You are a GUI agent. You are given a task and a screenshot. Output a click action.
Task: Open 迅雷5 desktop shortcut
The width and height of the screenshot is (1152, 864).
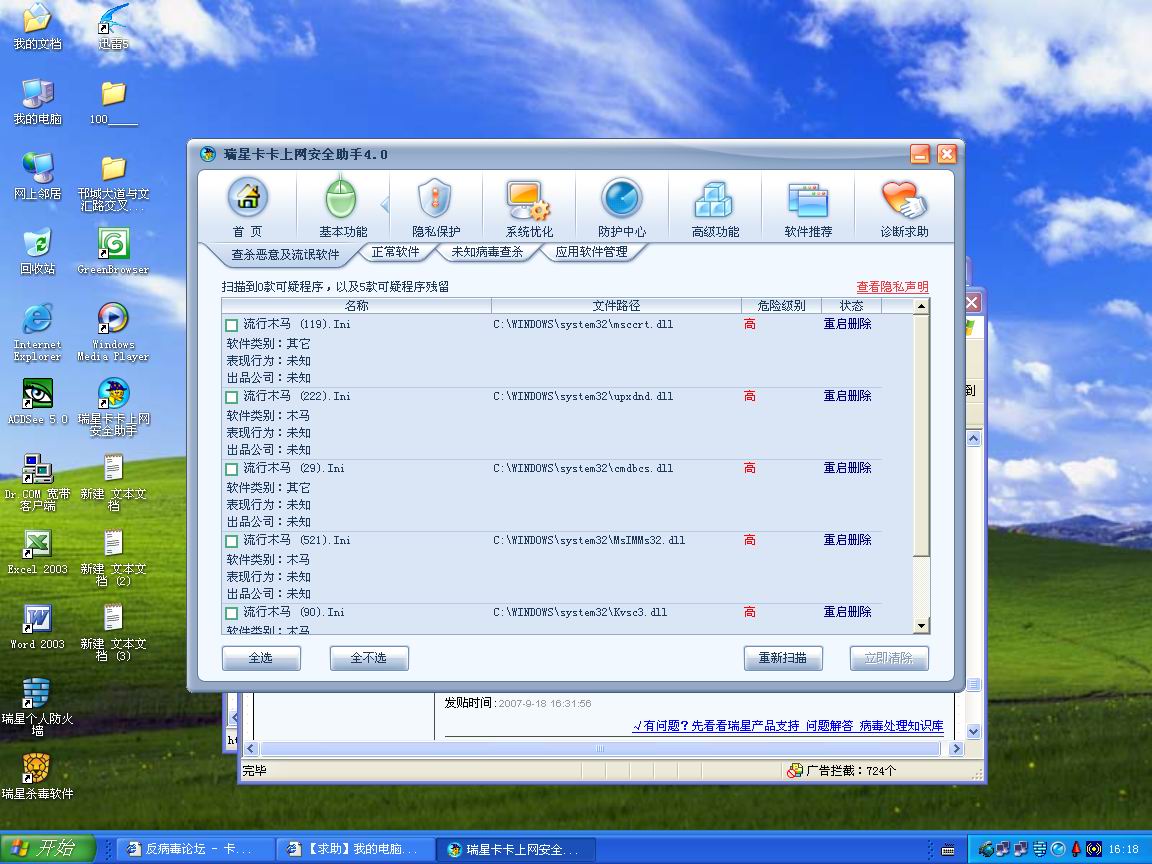click(113, 26)
